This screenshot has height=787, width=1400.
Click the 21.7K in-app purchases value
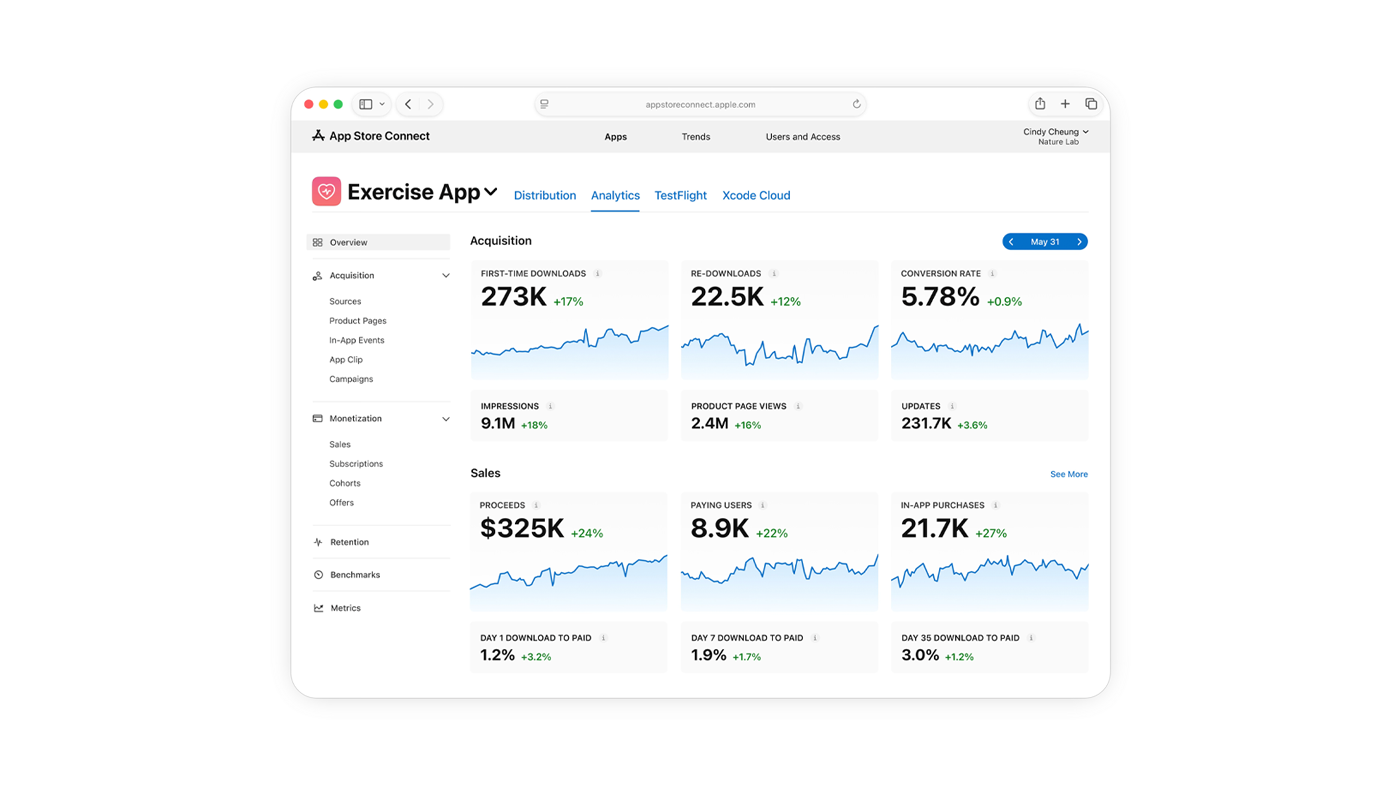click(935, 529)
